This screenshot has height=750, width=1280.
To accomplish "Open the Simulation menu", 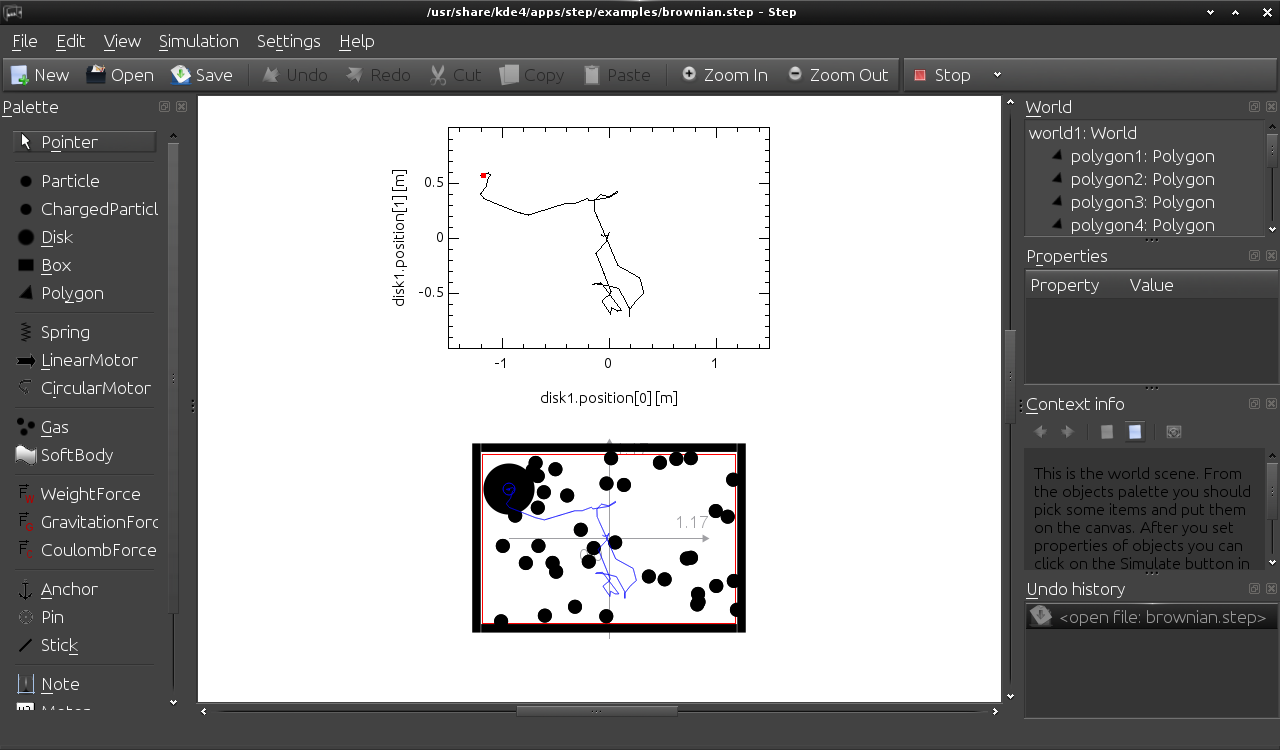I will pos(199,41).
